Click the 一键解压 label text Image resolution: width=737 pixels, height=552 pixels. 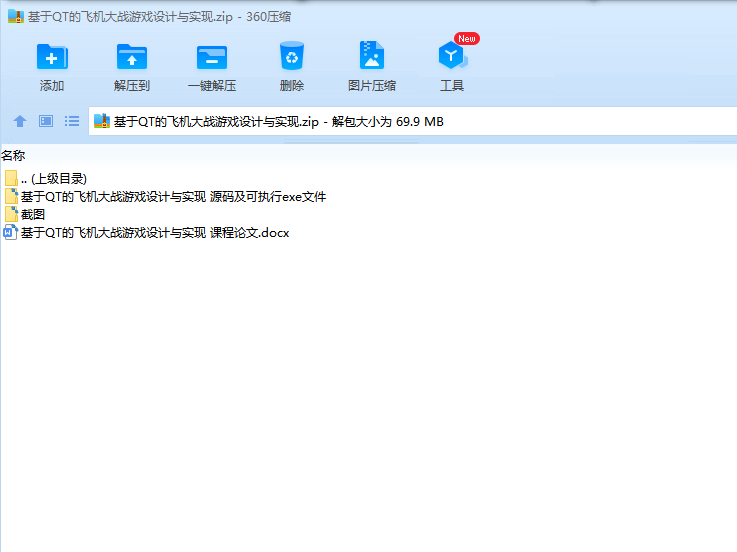[x=212, y=86]
